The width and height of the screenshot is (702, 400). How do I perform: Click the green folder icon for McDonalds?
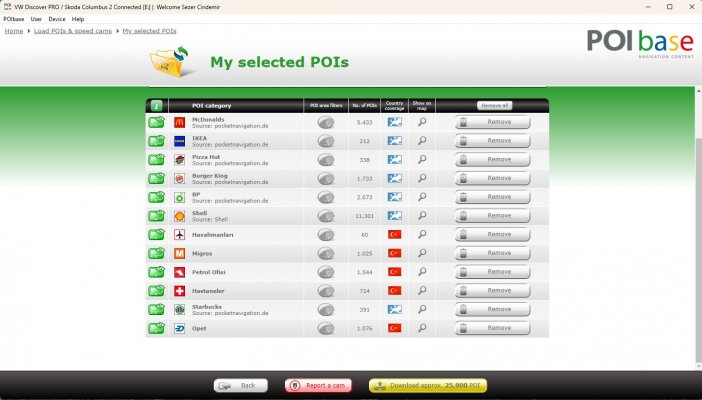pos(156,122)
